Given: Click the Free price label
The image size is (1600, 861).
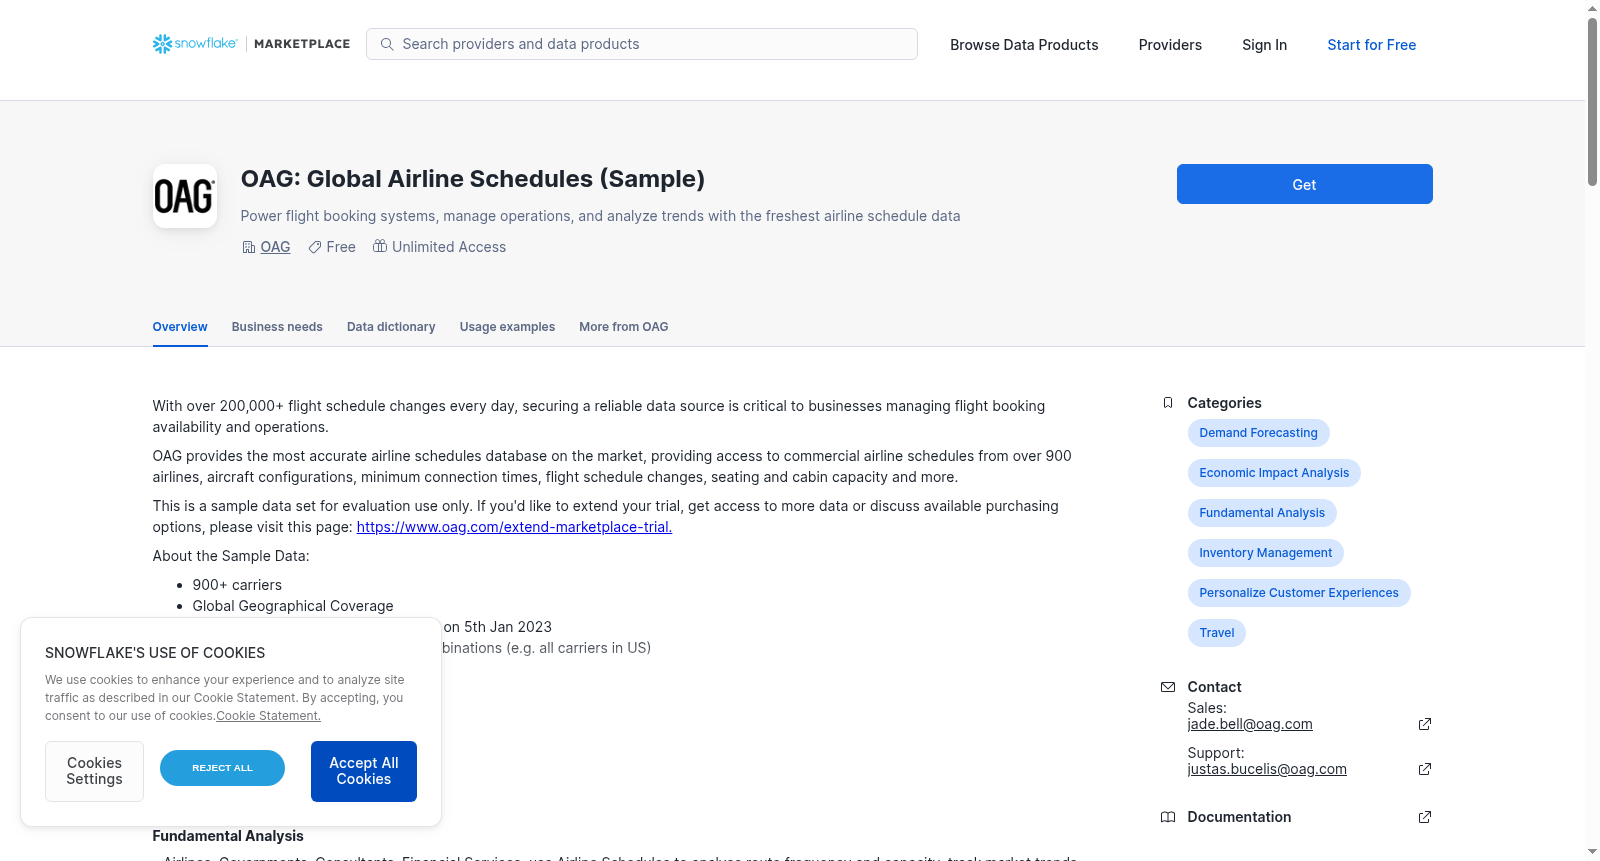Looking at the screenshot, I should pos(341,247).
